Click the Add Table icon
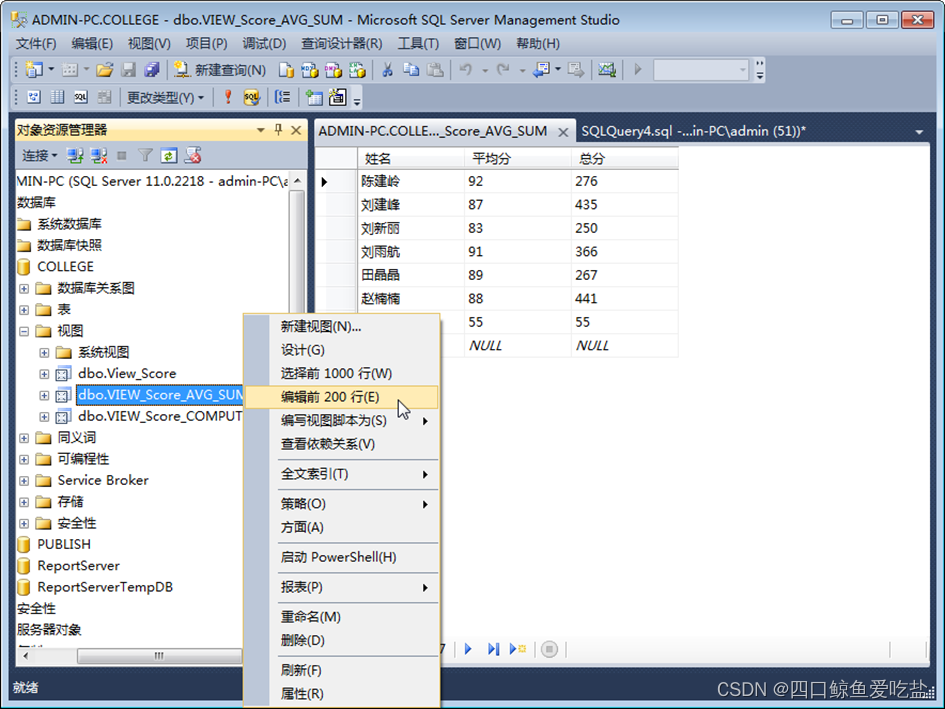The width and height of the screenshot is (945, 709). (x=314, y=97)
